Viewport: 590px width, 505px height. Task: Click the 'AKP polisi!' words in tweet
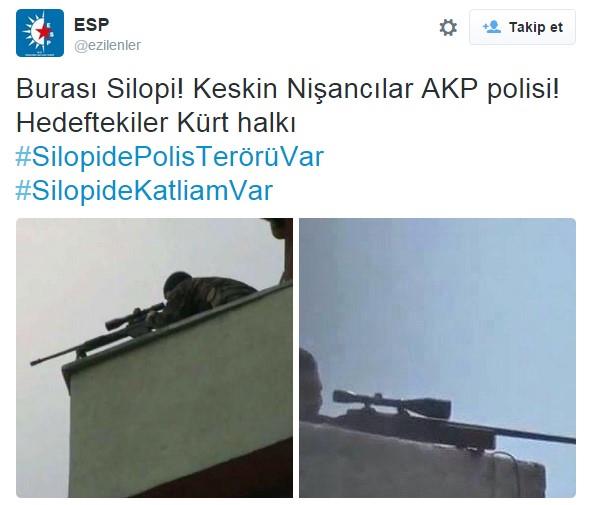tap(490, 90)
